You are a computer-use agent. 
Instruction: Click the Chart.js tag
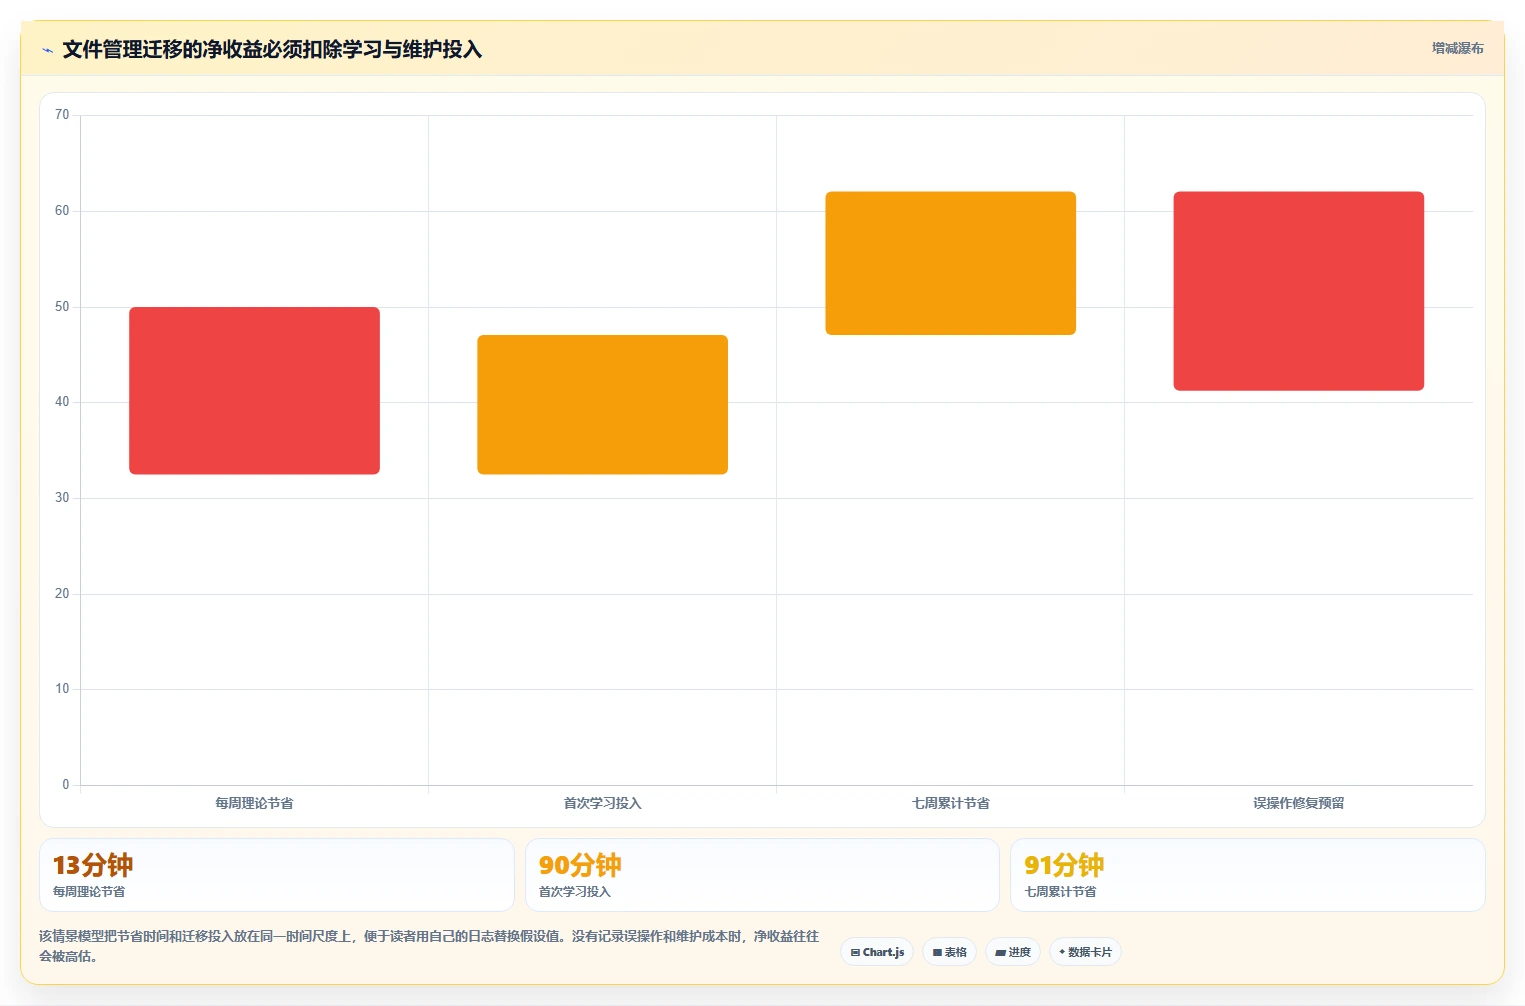pyautogui.click(x=877, y=952)
